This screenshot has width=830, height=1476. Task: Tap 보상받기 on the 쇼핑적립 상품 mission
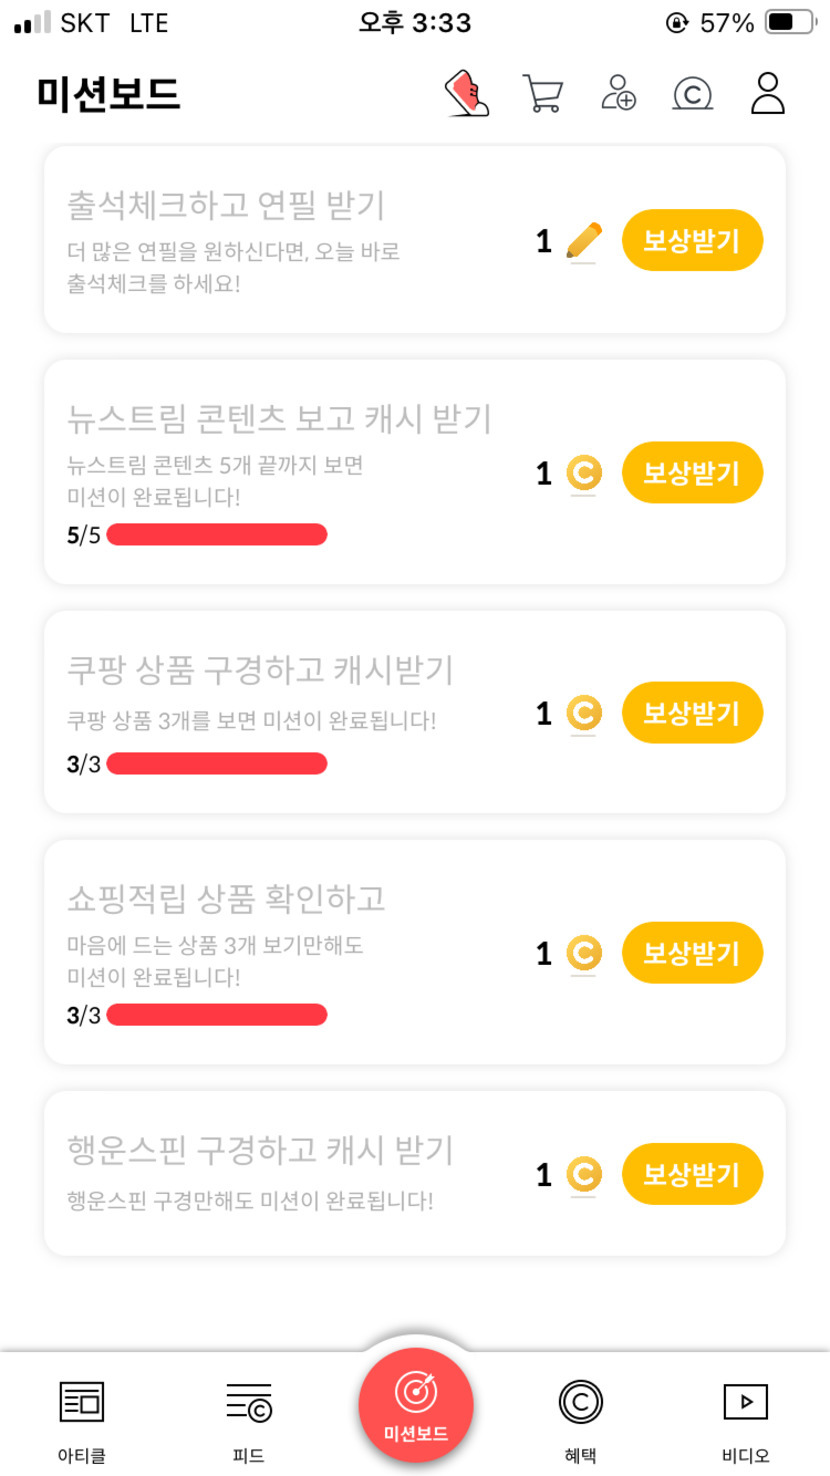click(692, 953)
